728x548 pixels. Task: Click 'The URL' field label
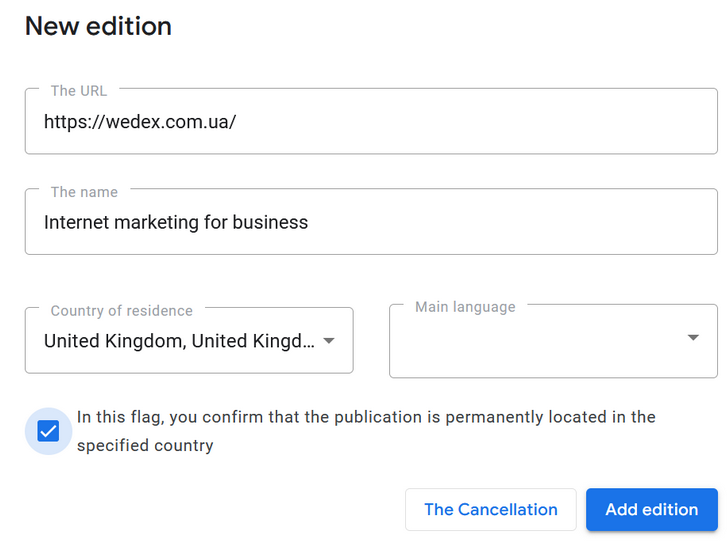(x=79, y=91)
